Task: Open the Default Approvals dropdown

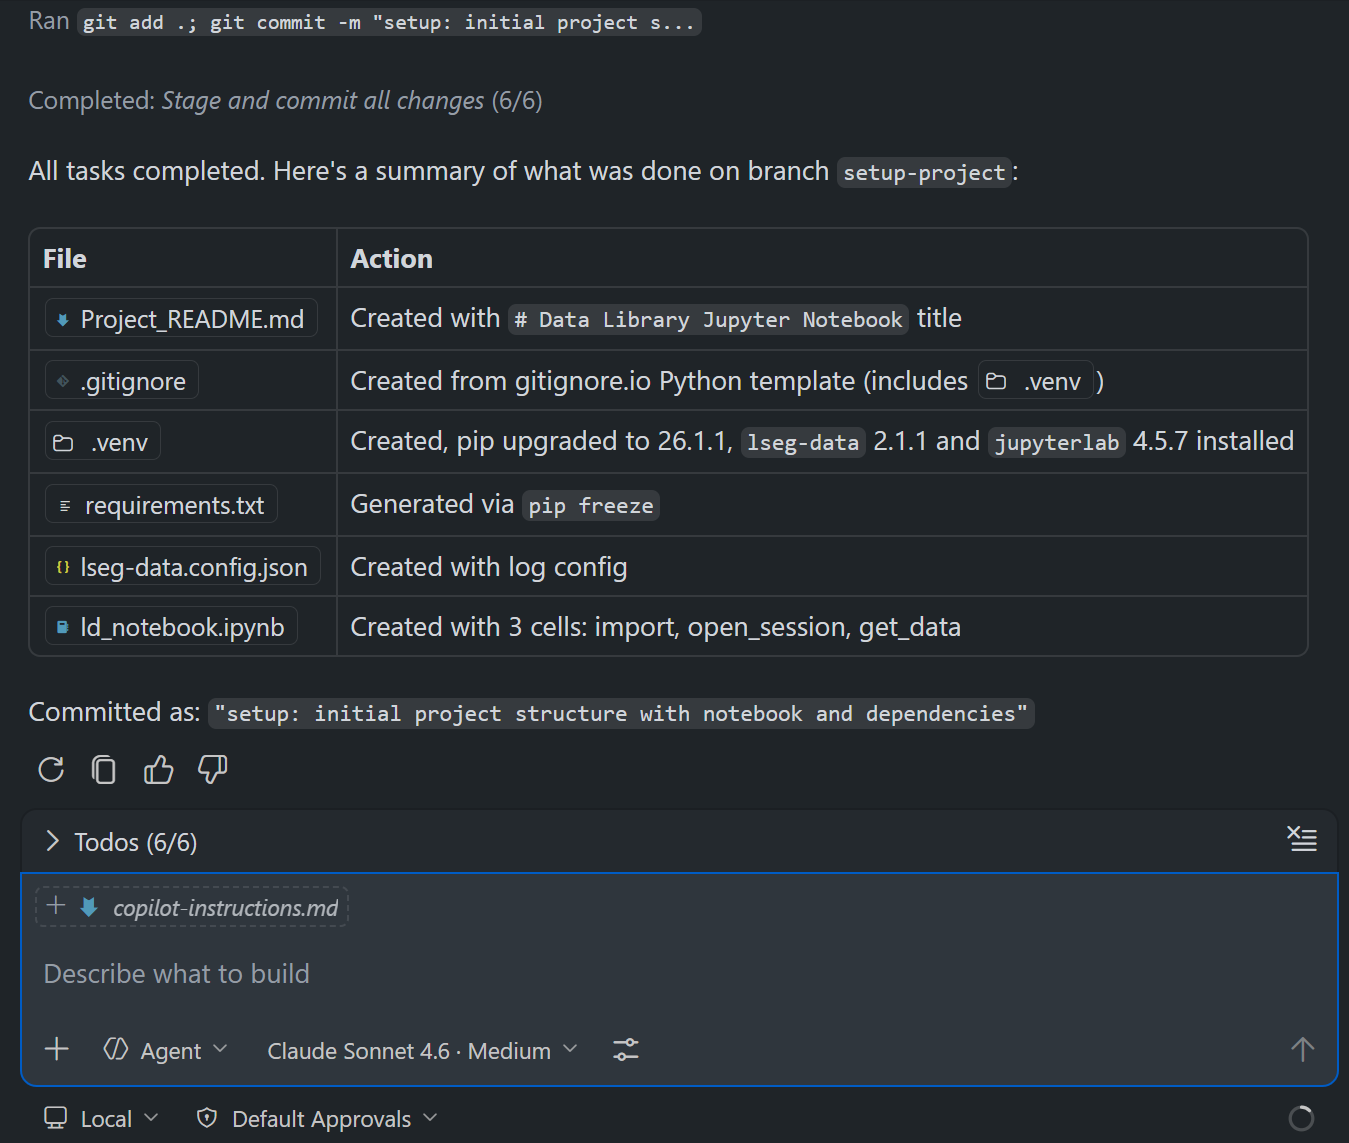Action: tap(317, 1118)
